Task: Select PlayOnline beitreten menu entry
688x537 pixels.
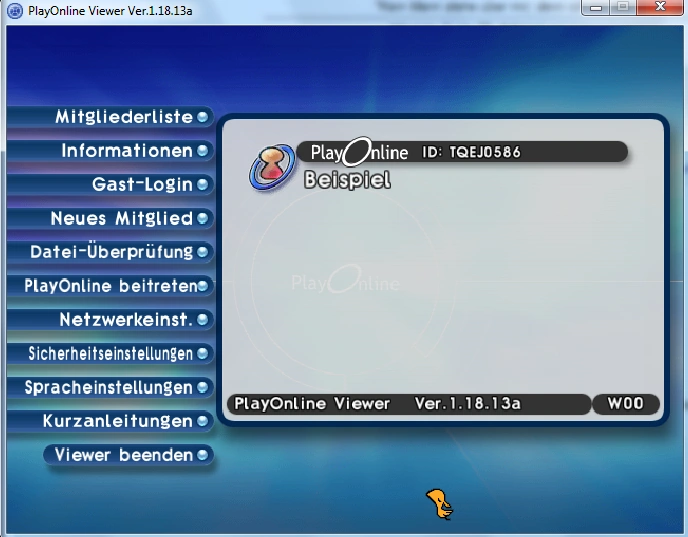Action: click(110, 286)
